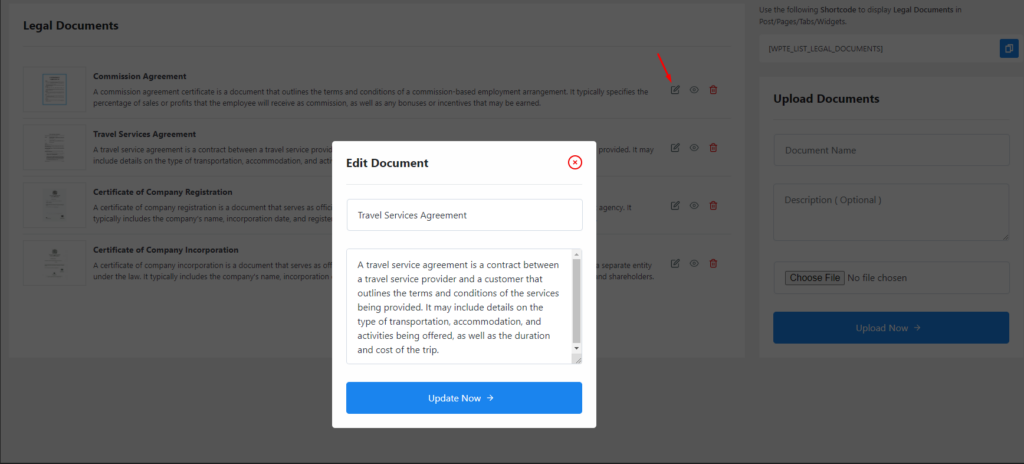Click the description scrollbar down arrow
Image resolution: width=1024 pixels, height=464 pixels.
click(576, 348)
